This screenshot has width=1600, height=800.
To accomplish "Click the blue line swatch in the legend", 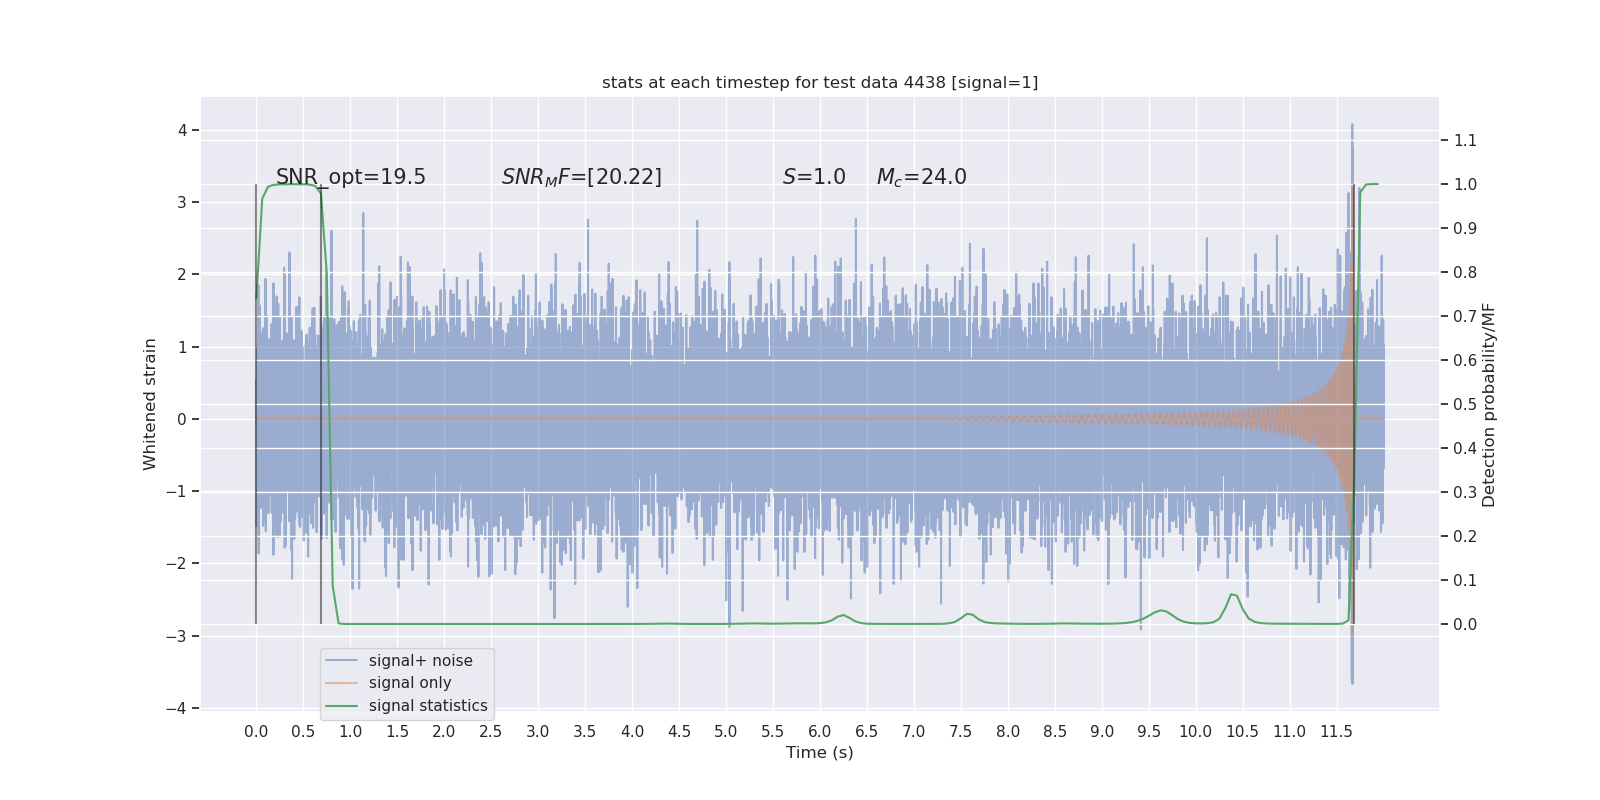I will point(342,660).
